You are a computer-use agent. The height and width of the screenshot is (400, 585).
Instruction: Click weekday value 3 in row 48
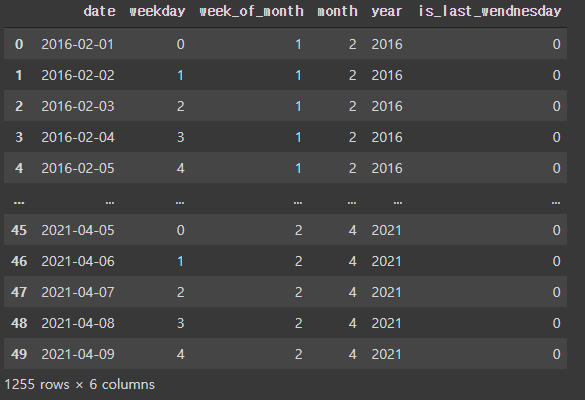click(x=181, y=323)
